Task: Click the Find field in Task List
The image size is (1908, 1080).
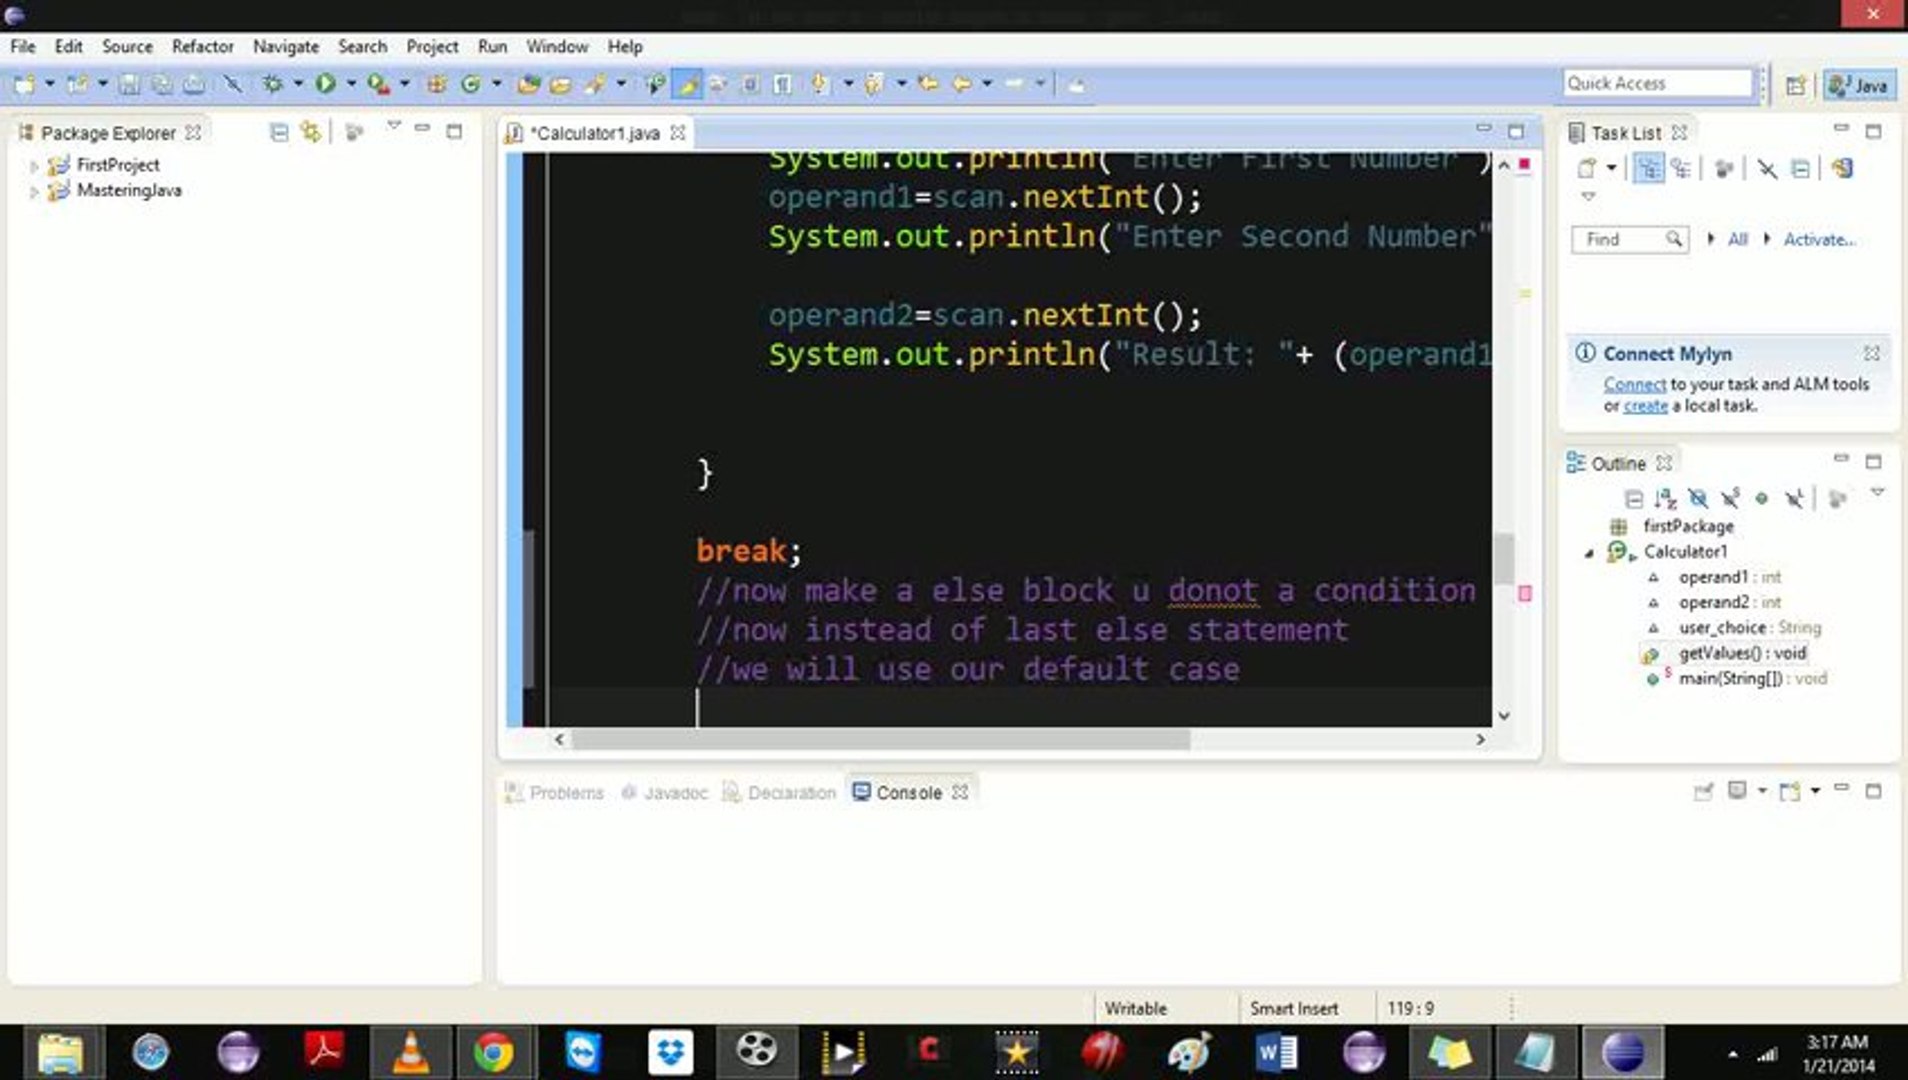Action: [x=1622, y=239]
